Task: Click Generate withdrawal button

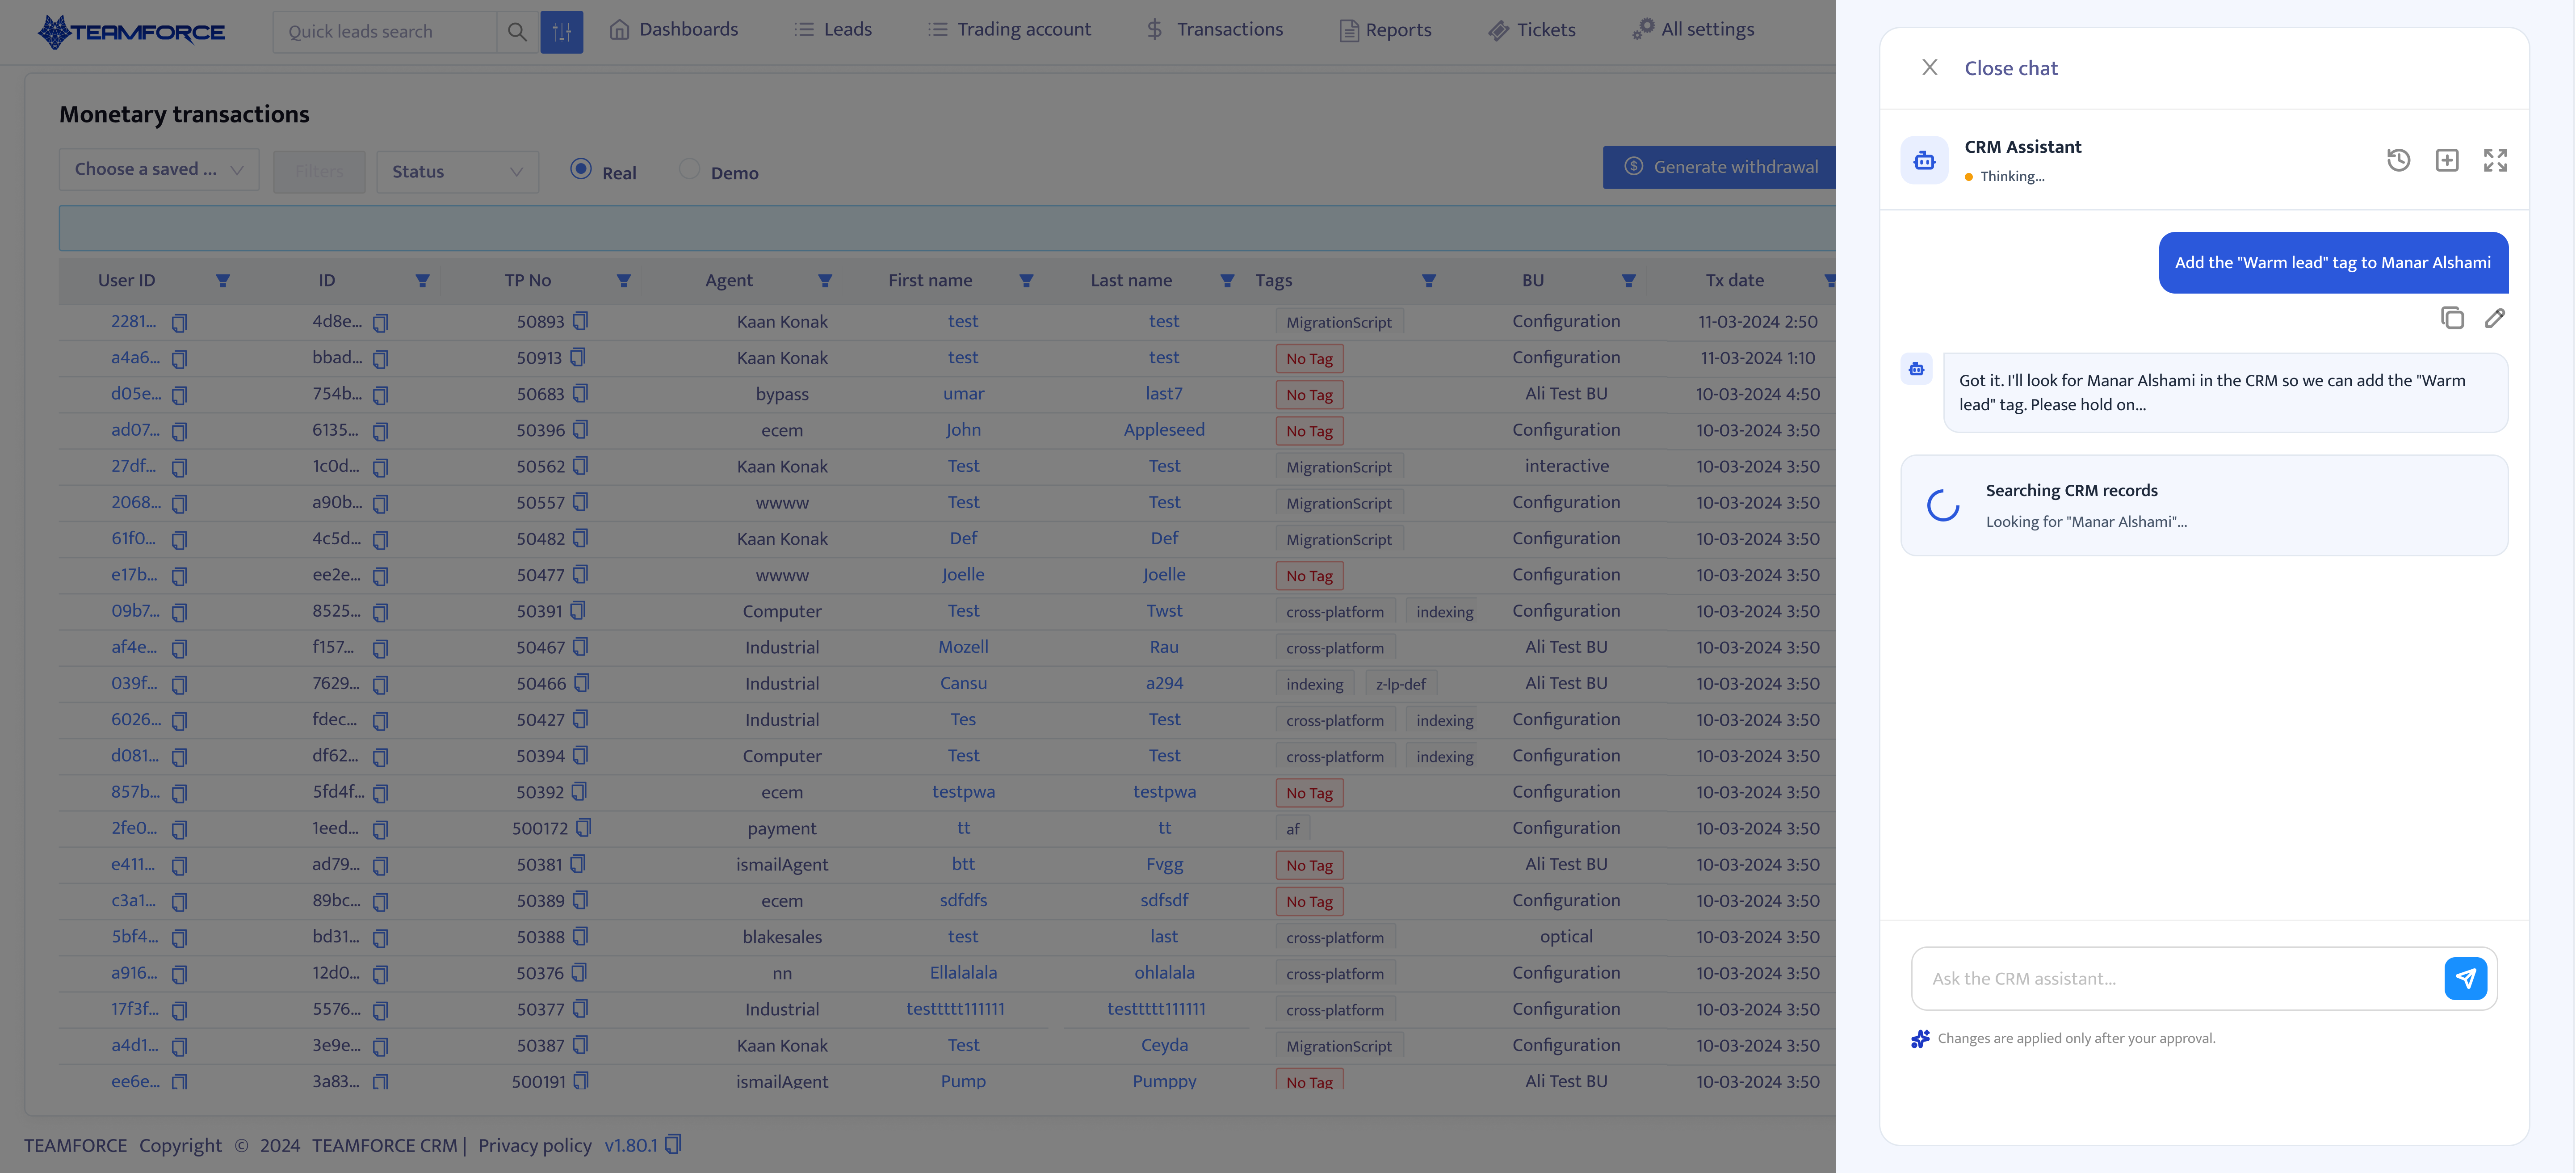Action: (1720, 167)
